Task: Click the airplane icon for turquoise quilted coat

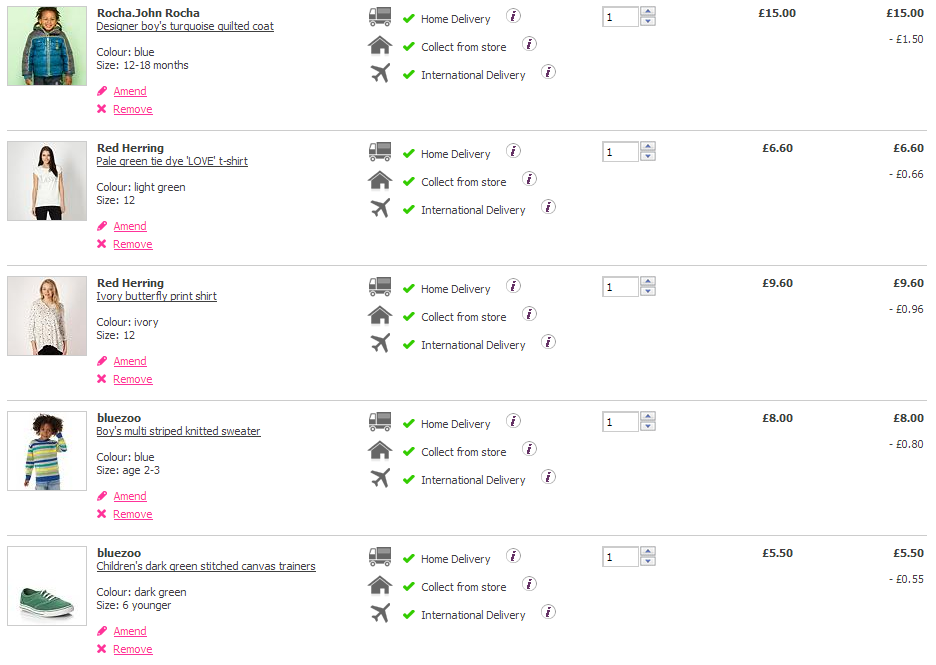Action: coord(380,73)
